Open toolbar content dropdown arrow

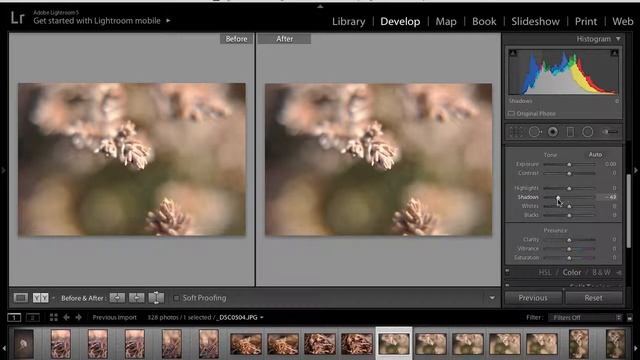point(492,298)
